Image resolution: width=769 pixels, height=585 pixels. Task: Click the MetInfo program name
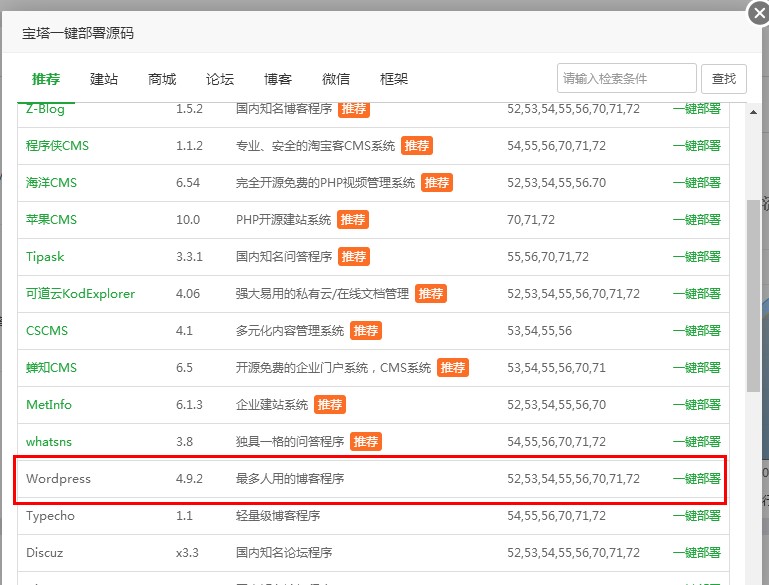click(x=49, y=405)
